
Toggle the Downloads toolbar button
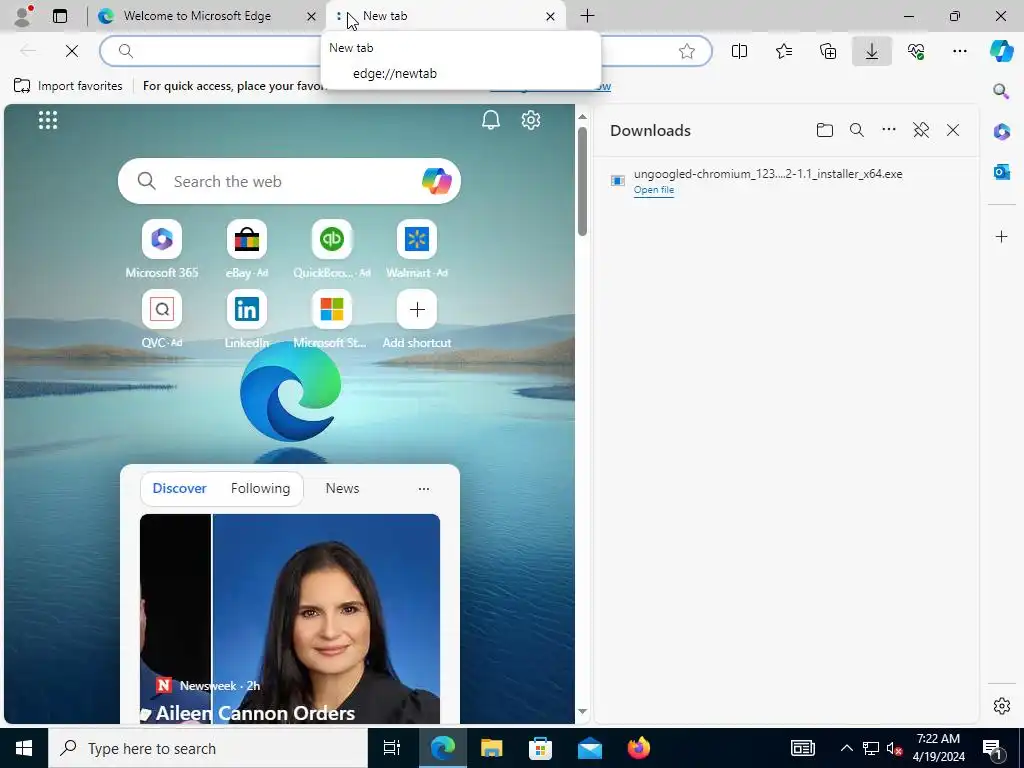(872, 51)
